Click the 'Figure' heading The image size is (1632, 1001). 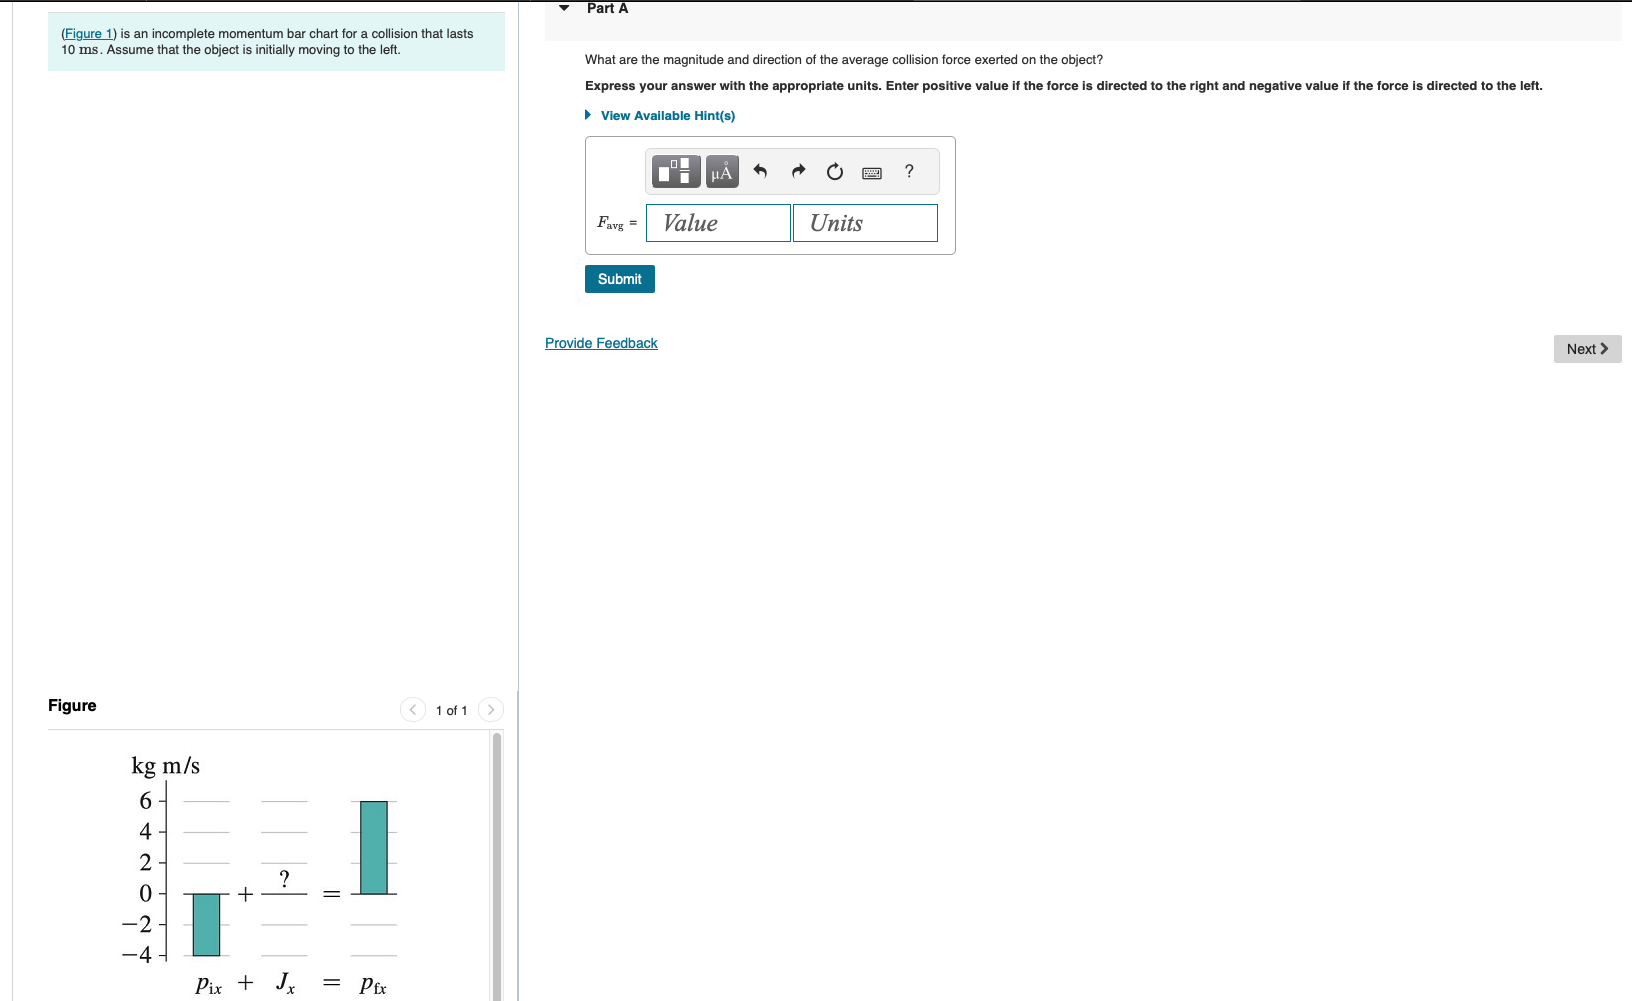pos(72,705)
